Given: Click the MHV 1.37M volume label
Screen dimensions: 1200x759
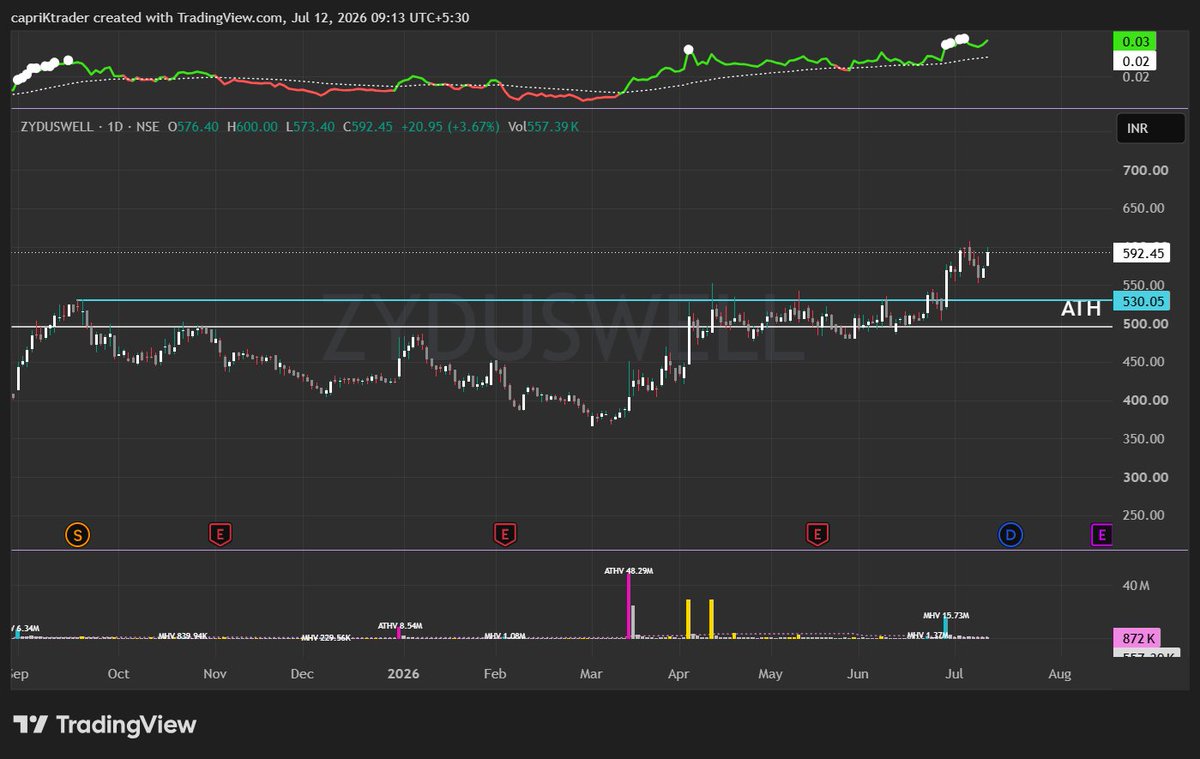Looking at the screenshot, I should (928, 635).
